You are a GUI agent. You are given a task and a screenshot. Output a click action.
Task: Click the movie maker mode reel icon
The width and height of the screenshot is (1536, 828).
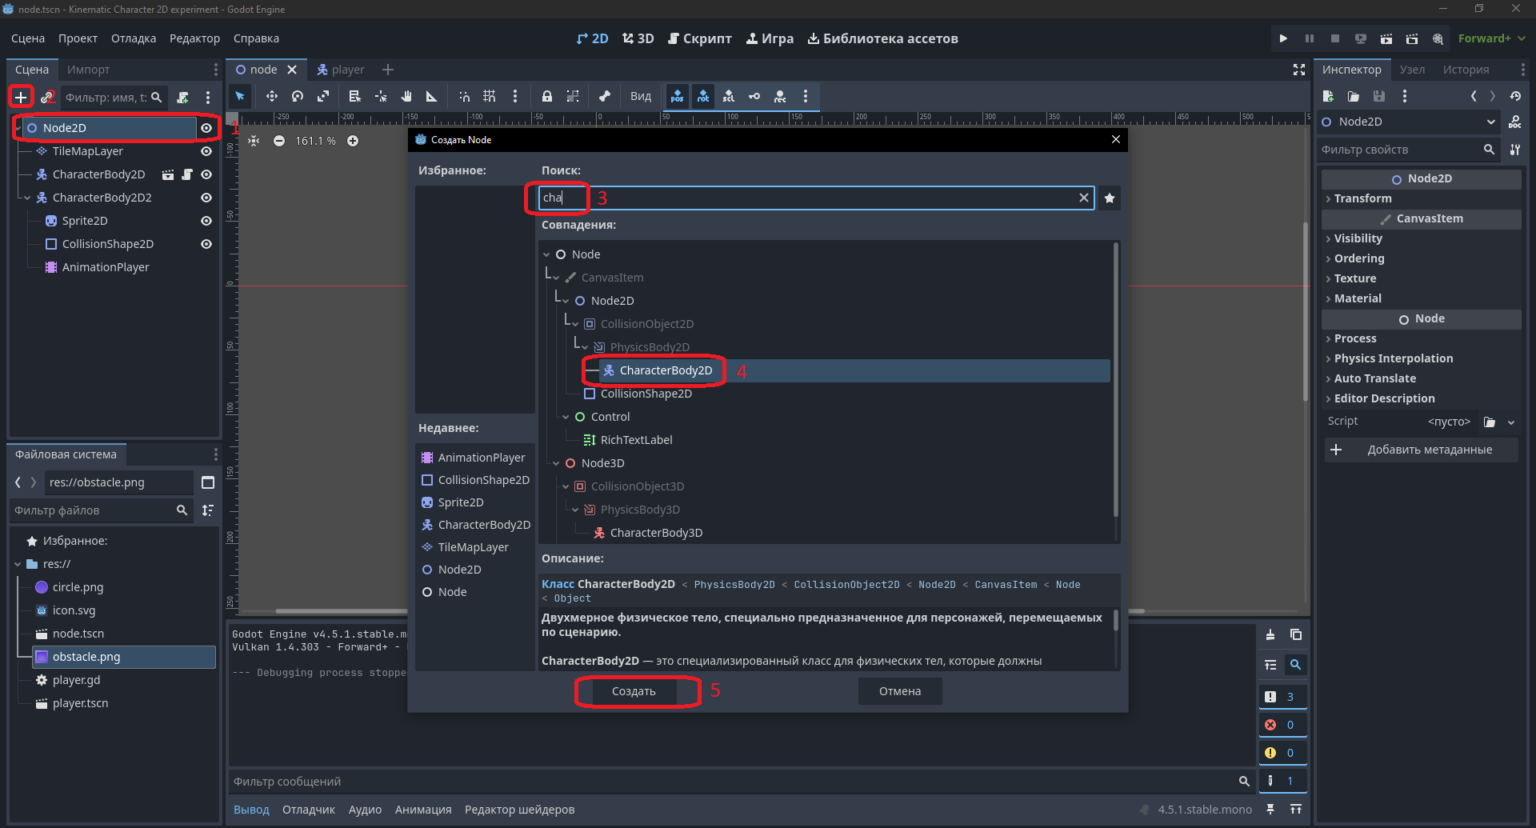tap(1438, 38)
